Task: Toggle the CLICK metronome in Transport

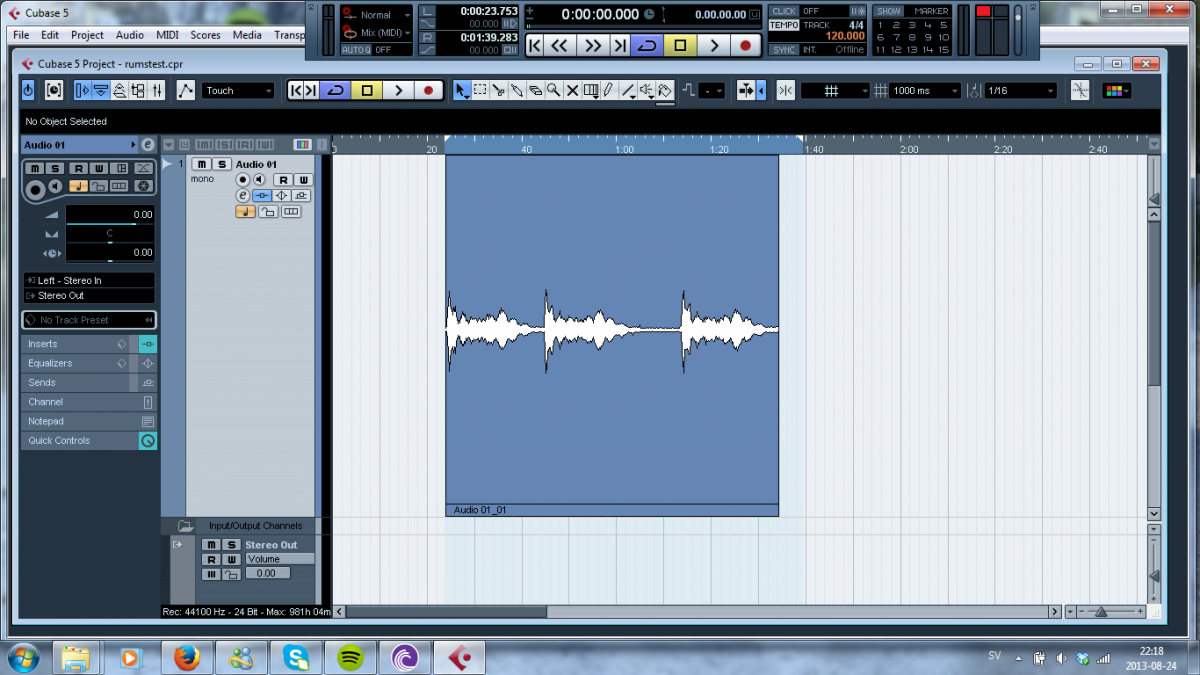Action: [784, 12]
